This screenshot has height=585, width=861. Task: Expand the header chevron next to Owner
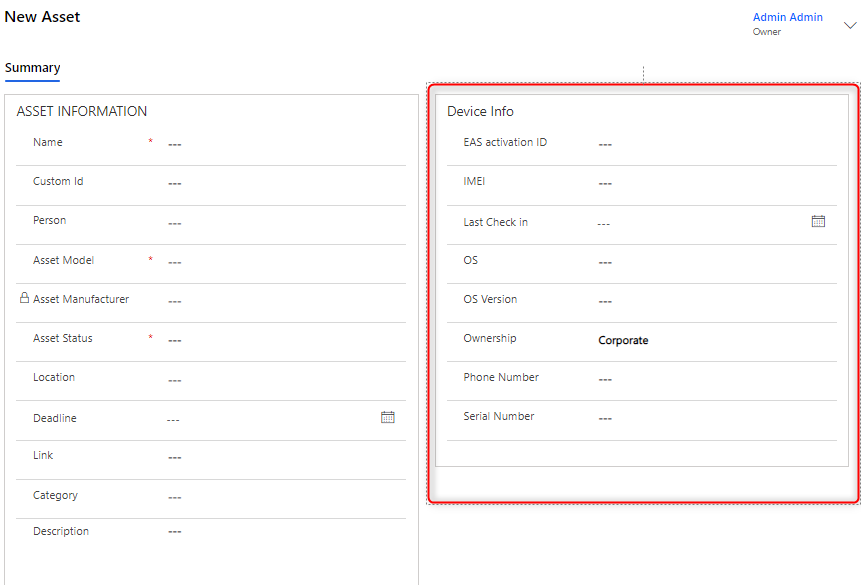pos(850,25)
